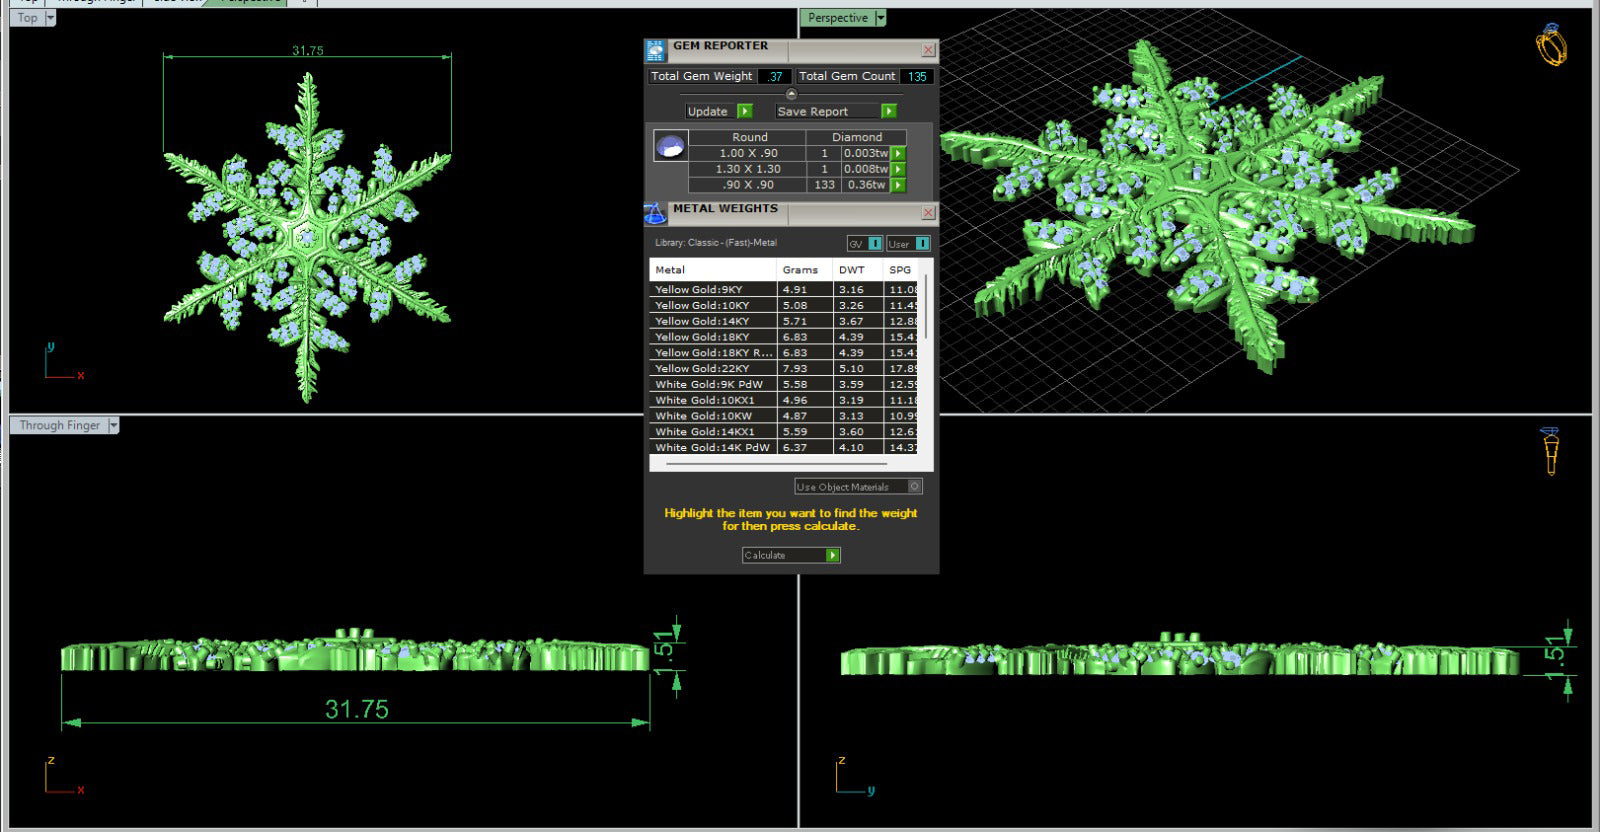Click the Save Report button

pos(827,111)
